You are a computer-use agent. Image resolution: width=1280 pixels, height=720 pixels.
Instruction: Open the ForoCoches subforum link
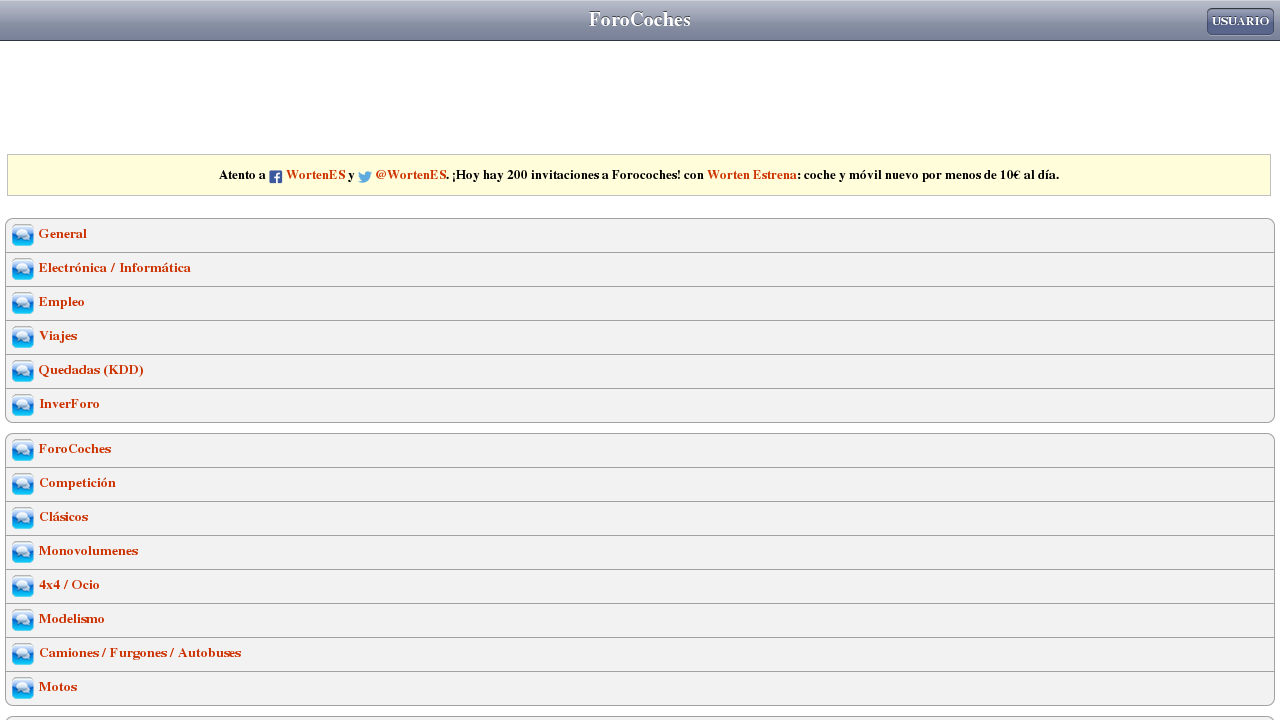point(75,449)
